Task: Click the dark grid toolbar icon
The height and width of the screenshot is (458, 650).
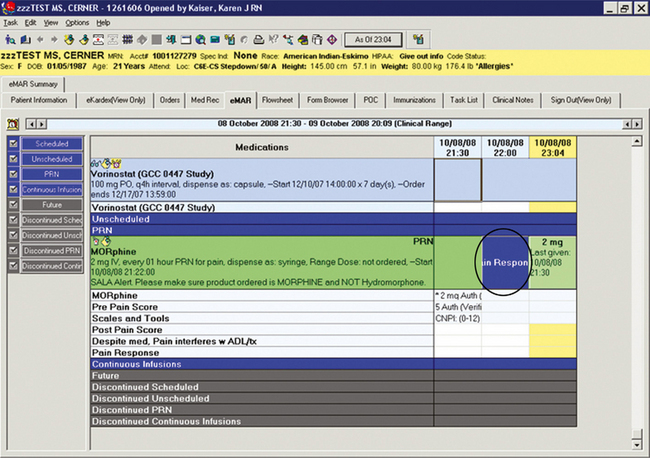Action: click(127, 39)
